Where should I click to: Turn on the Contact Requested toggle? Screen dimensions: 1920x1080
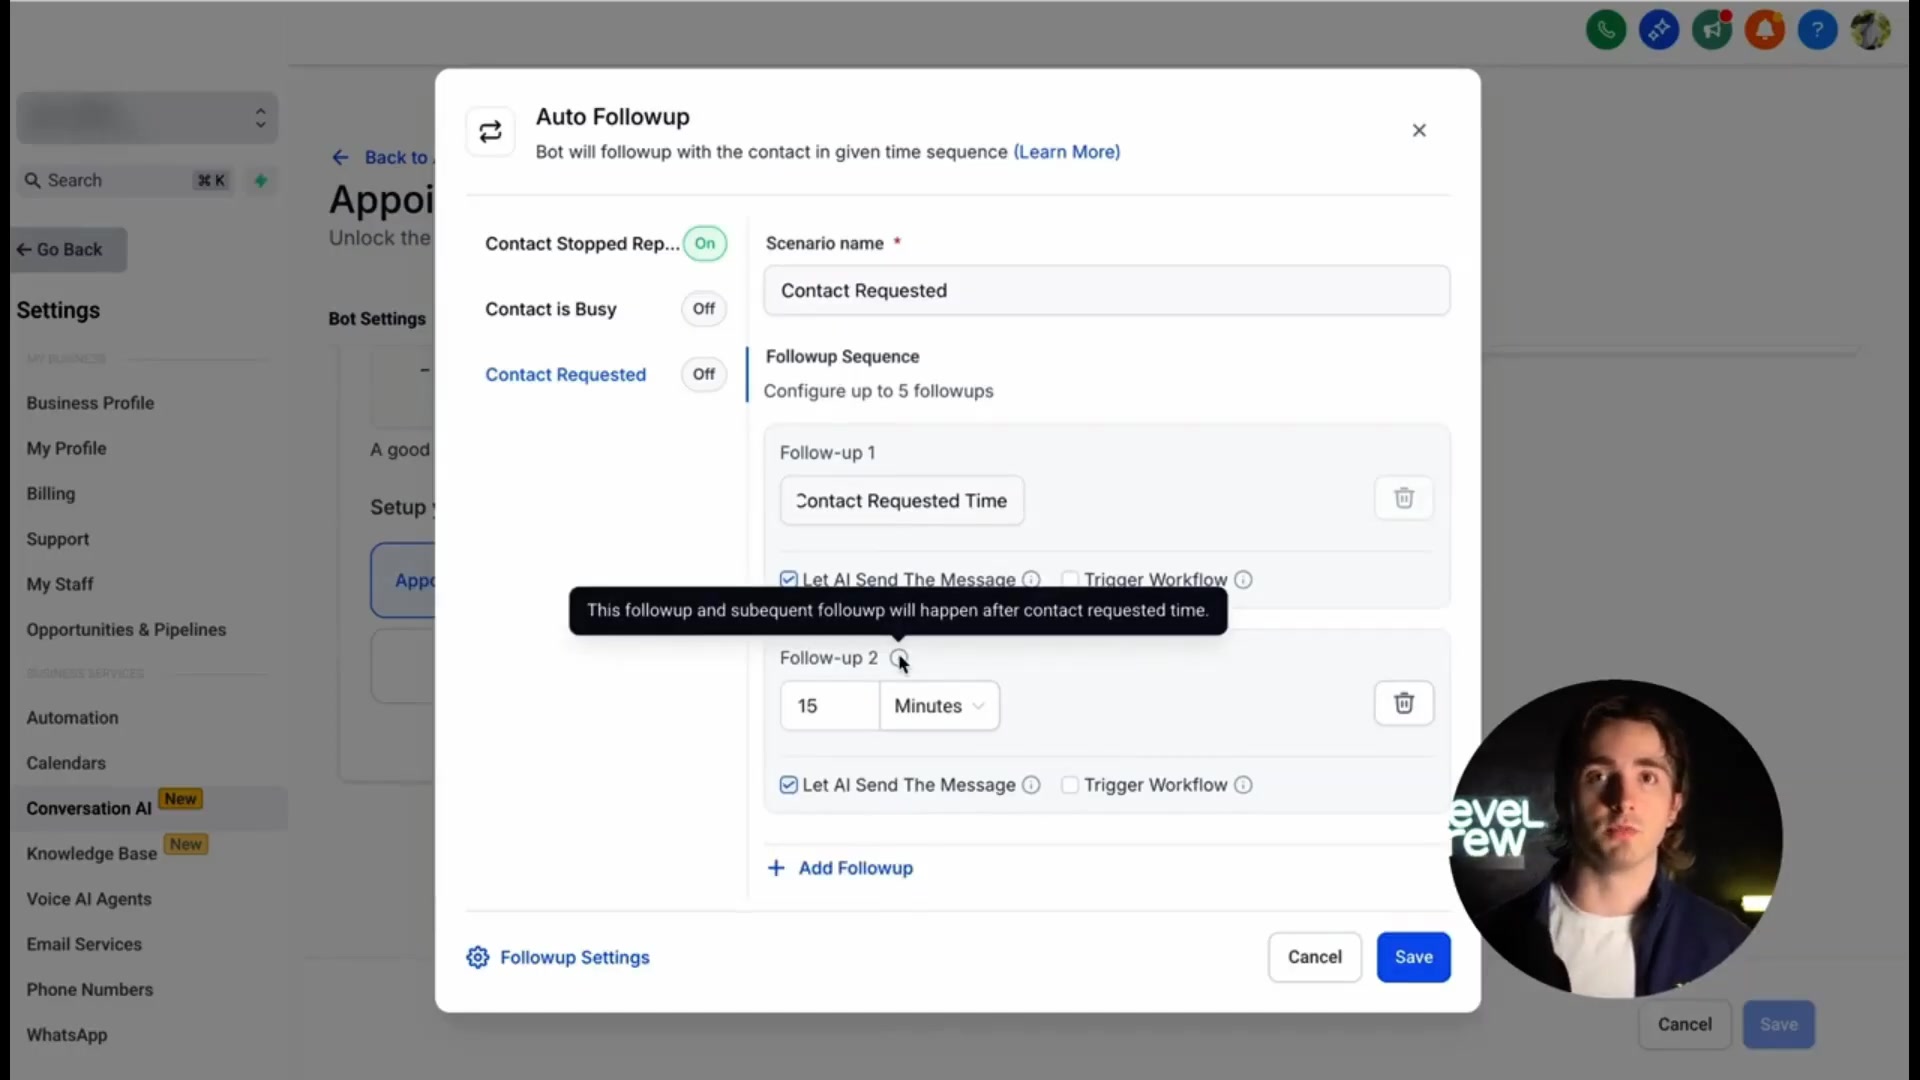[704, 374]
